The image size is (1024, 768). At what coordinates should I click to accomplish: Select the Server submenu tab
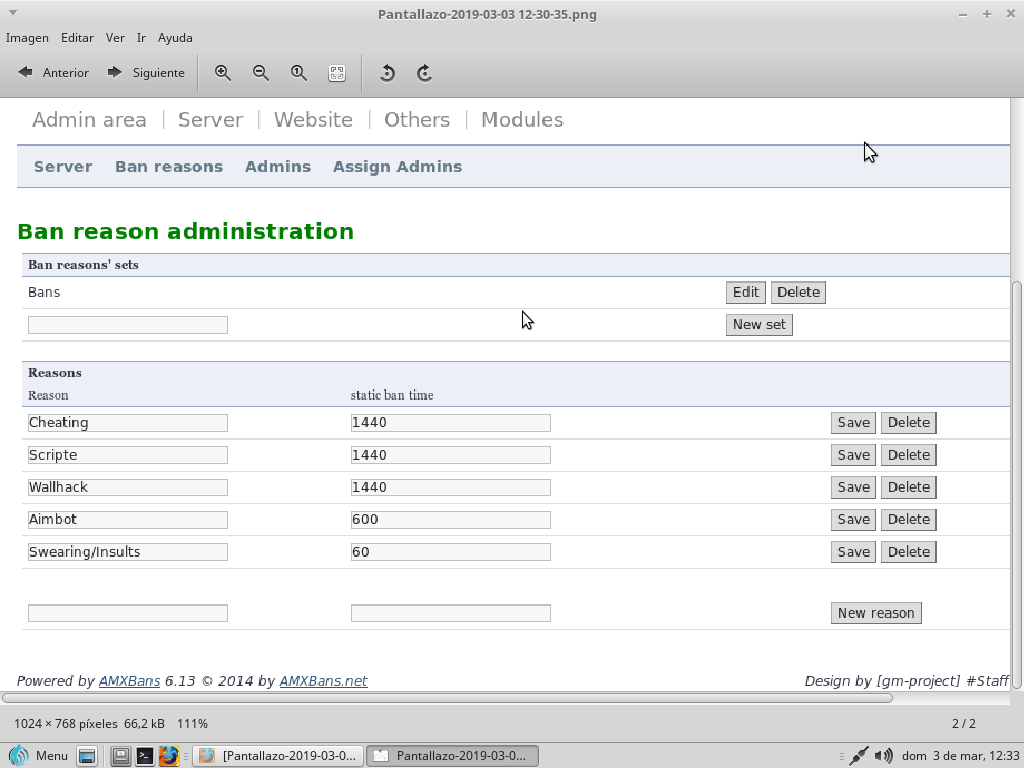coord(63,167)
